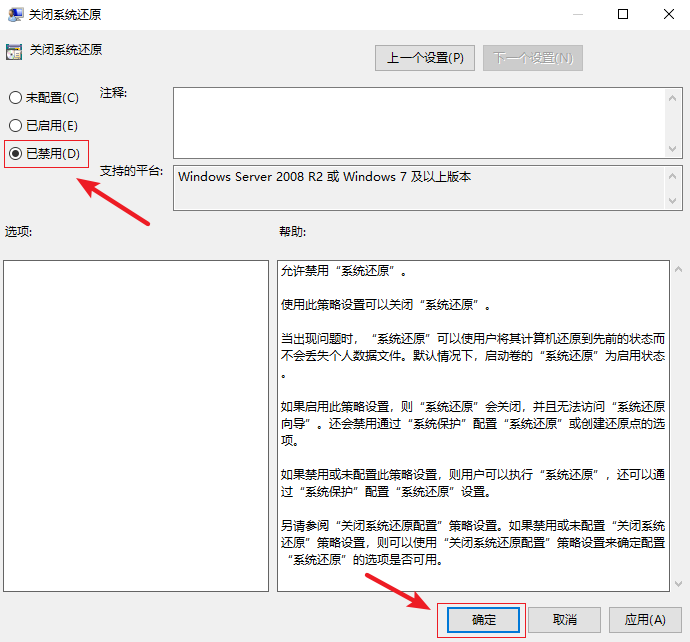Image resolution: width=690 pixels, height=642 pixels.
Task: Click up arrow in 支持的平台 scrollbar
Action: (674, 174)
